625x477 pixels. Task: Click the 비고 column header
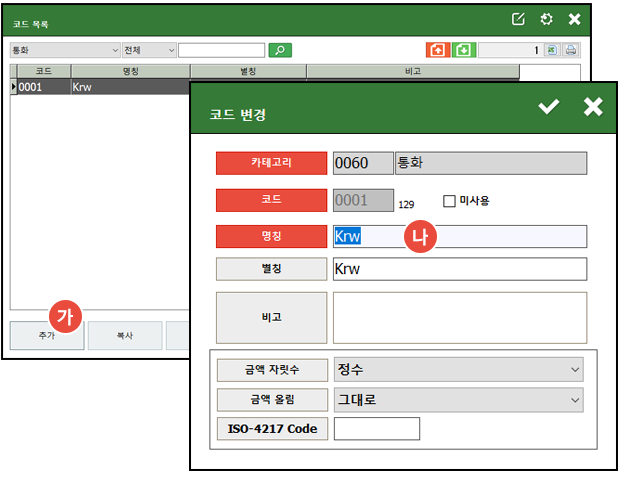point(413,71)
